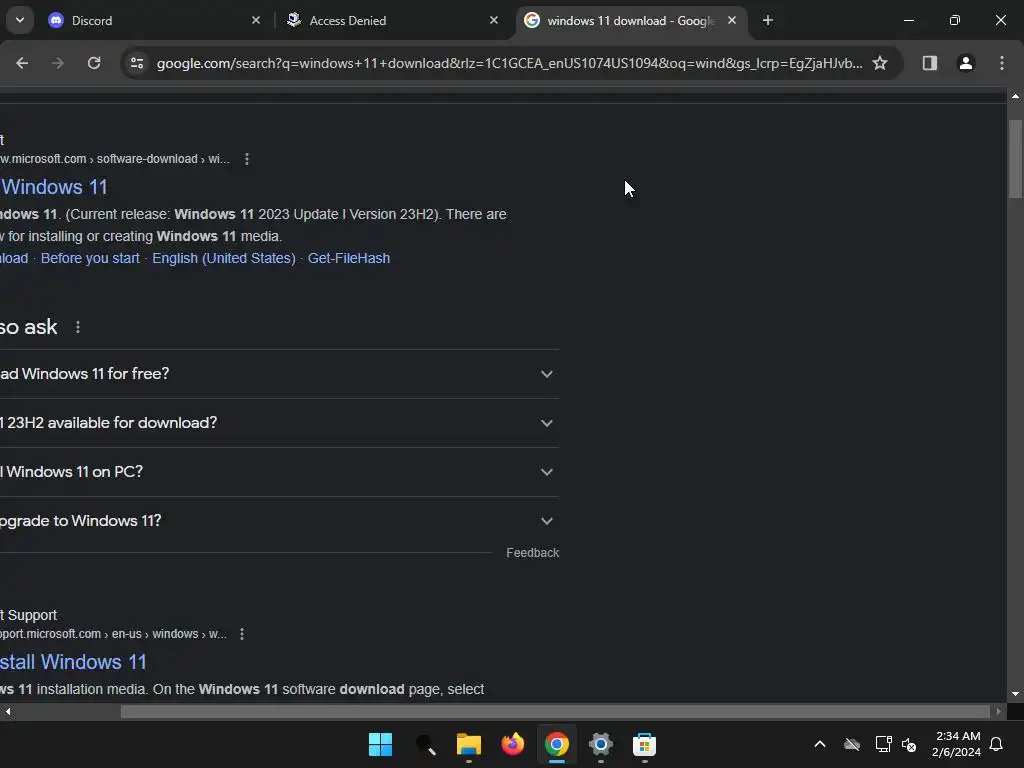The image size is (1024, 768).
Task: Open the Chrome side panel
Action: coord(929,63)
